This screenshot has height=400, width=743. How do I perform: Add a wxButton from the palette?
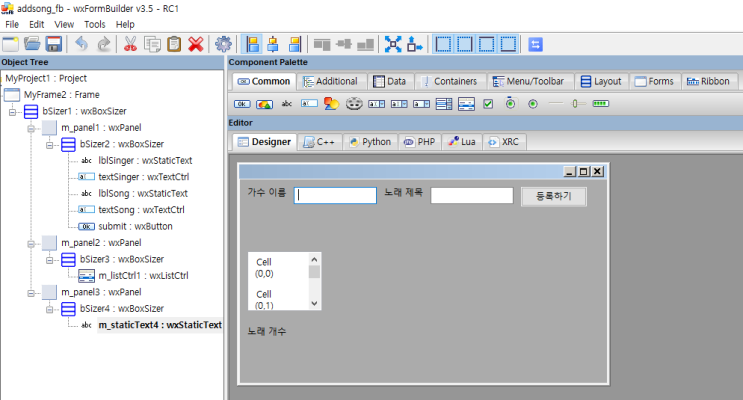(x=242, y=104)
